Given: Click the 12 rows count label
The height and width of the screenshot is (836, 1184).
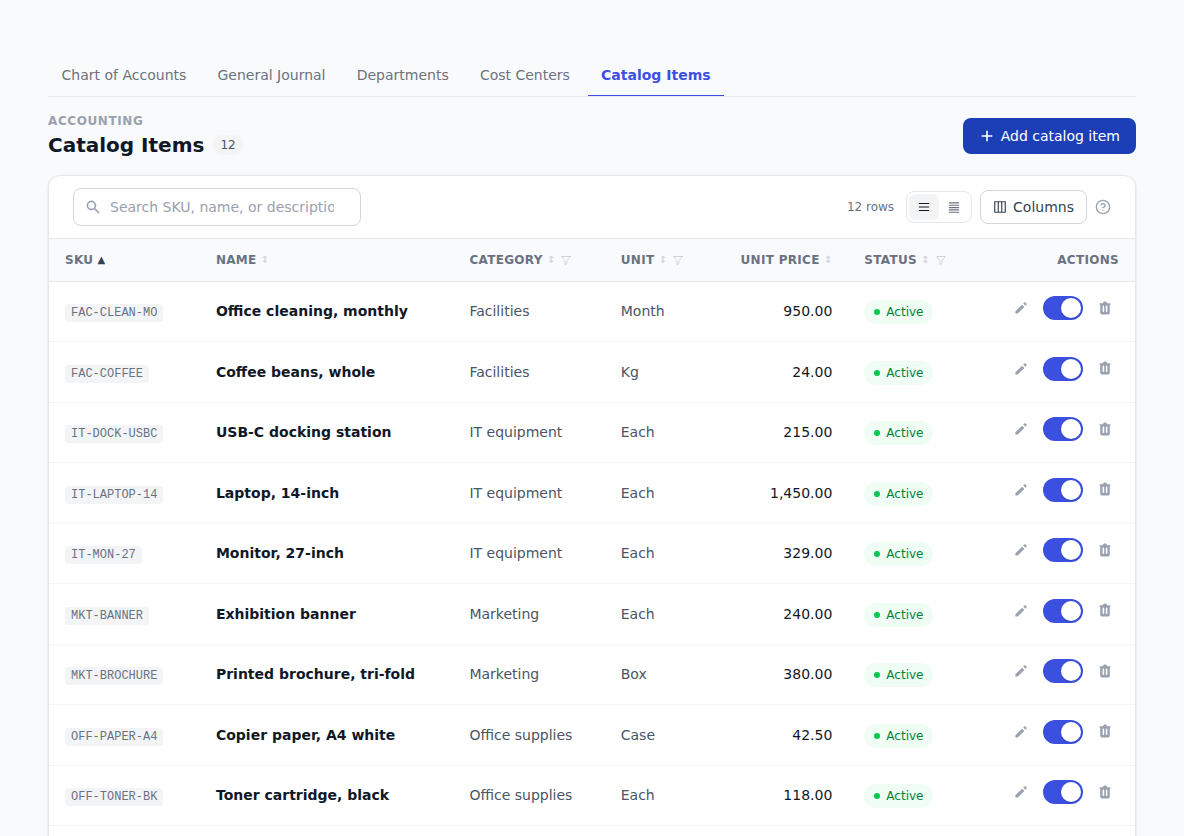Looking at the screenshot, I should click(870, 207).
